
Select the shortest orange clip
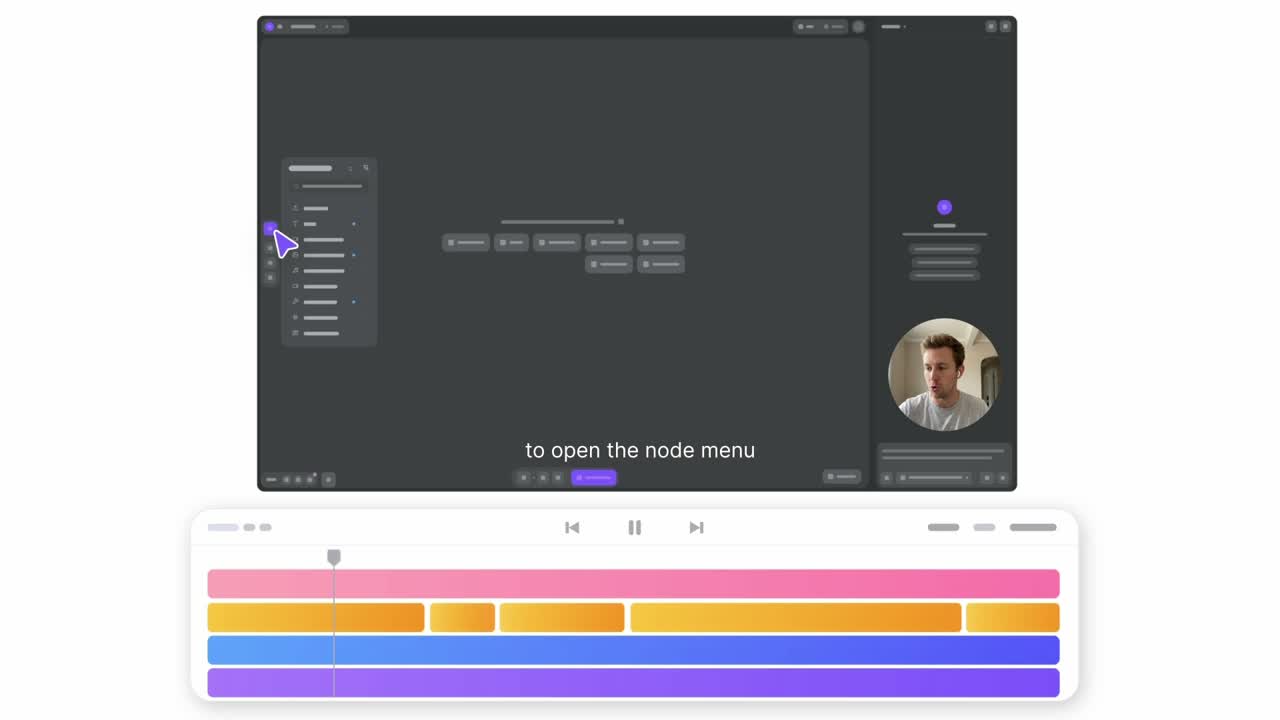click(x=462, y=617)
